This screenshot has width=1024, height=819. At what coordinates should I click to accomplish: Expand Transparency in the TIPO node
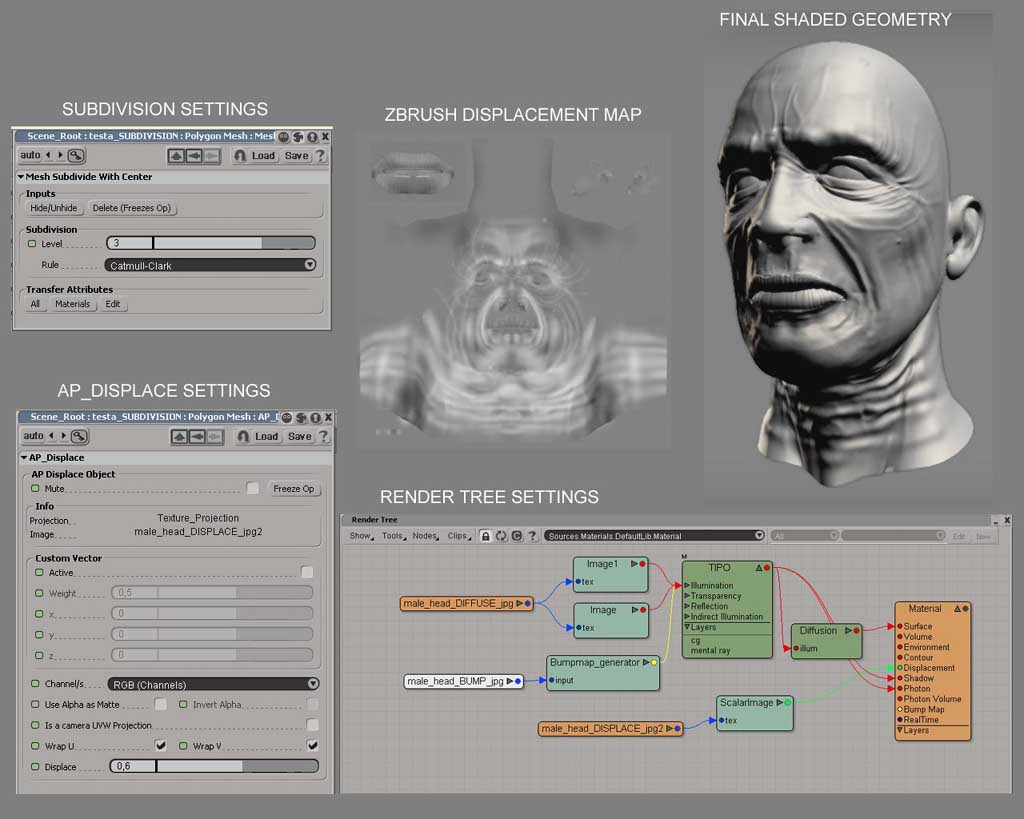point(687,596)
